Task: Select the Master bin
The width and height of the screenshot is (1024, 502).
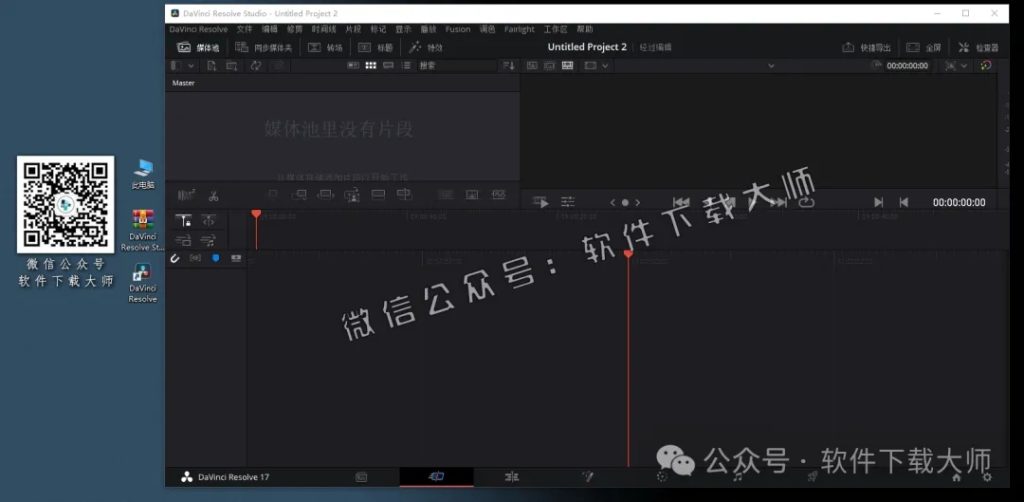Action: (x=183, y=83)
